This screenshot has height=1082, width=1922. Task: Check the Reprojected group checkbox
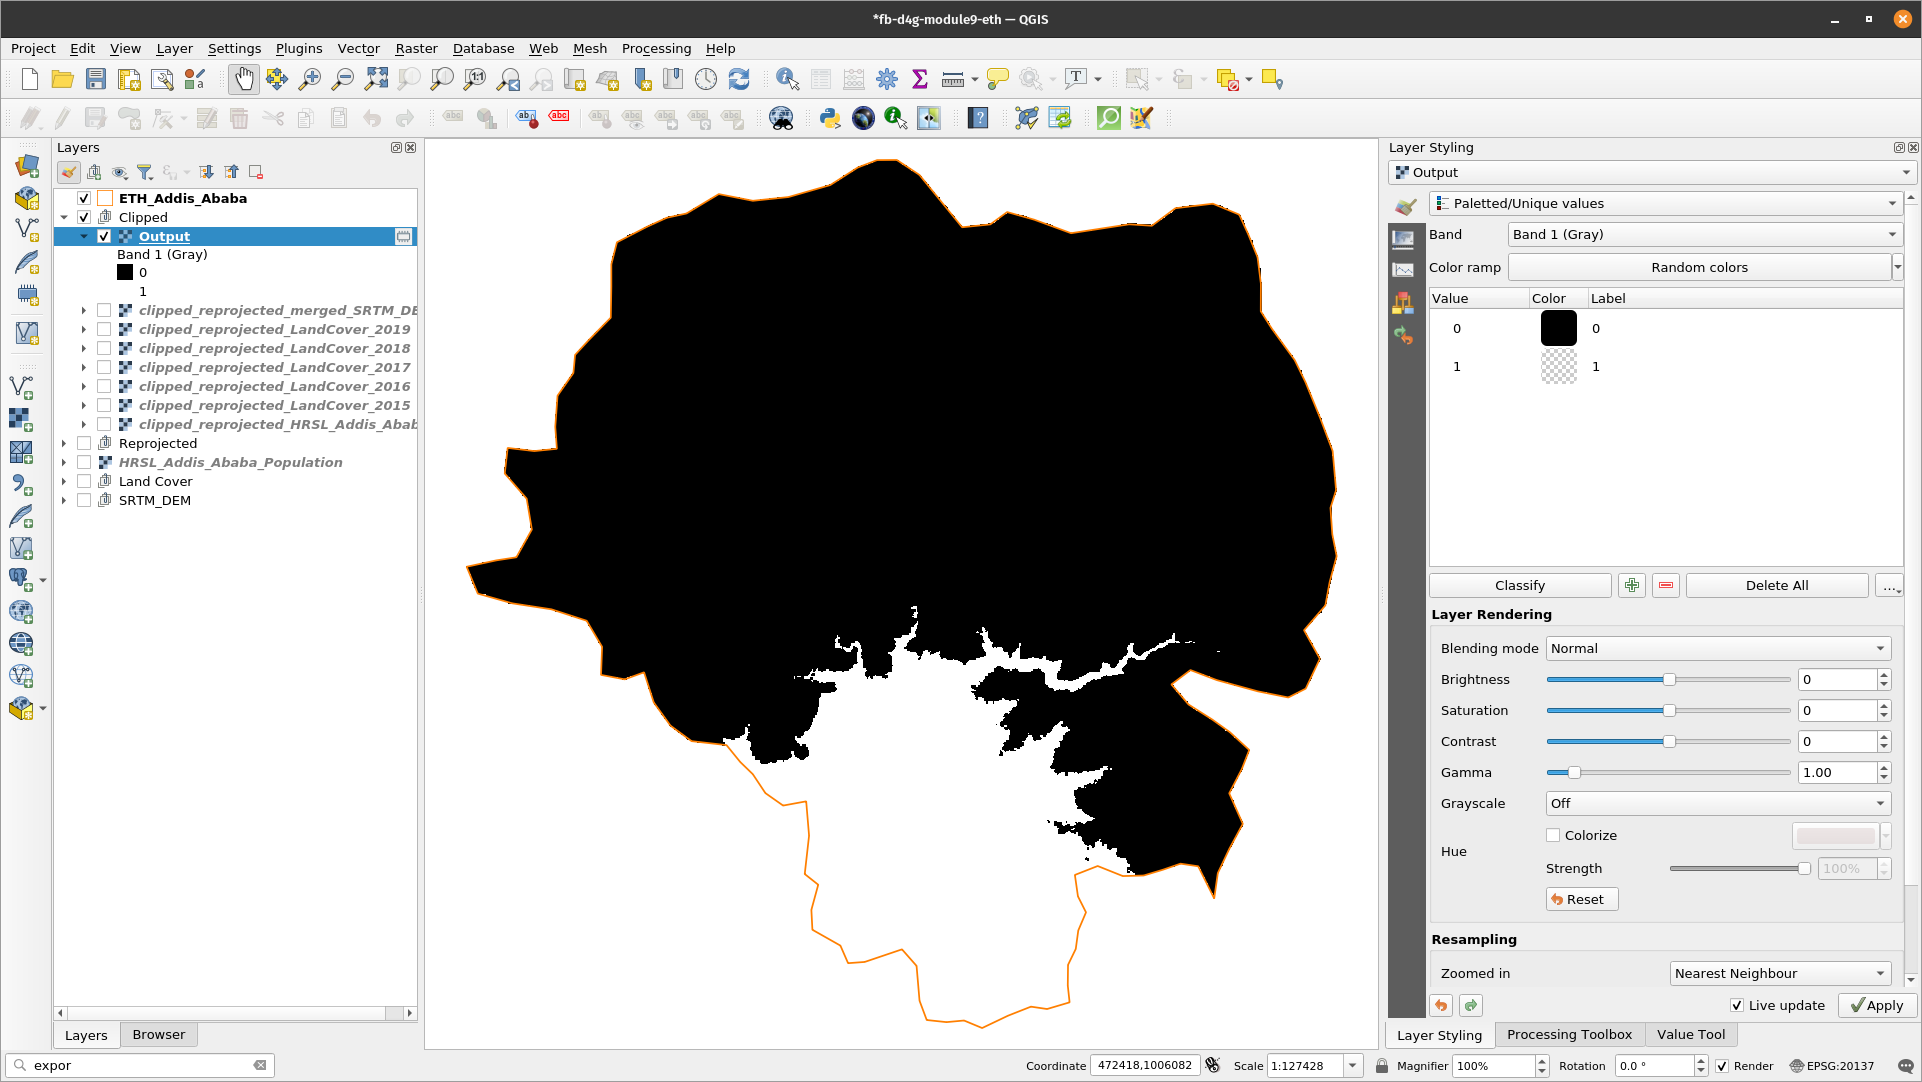coord(84,444)
